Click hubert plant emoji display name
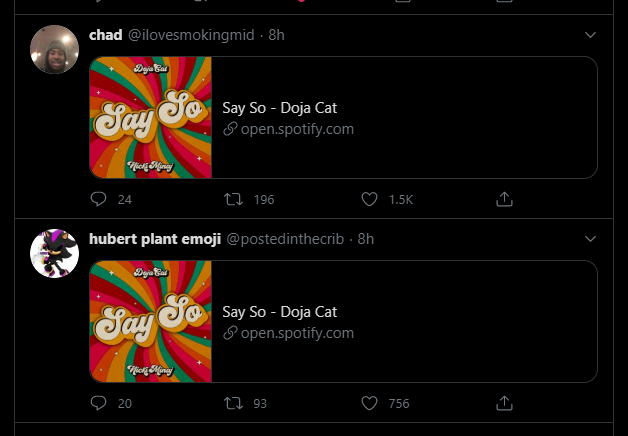Viewport: 628px width, 436px height. [x=154, y=239]
